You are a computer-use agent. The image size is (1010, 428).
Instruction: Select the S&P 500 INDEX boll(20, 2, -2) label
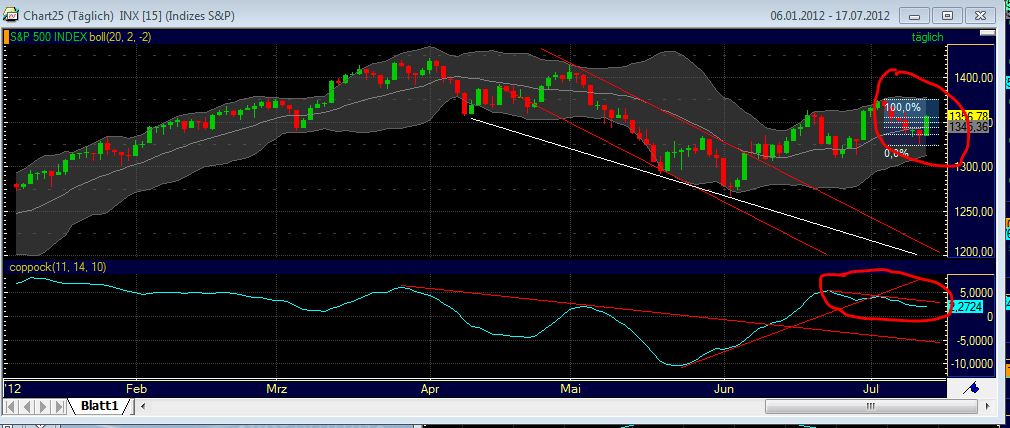pos(81,37)
